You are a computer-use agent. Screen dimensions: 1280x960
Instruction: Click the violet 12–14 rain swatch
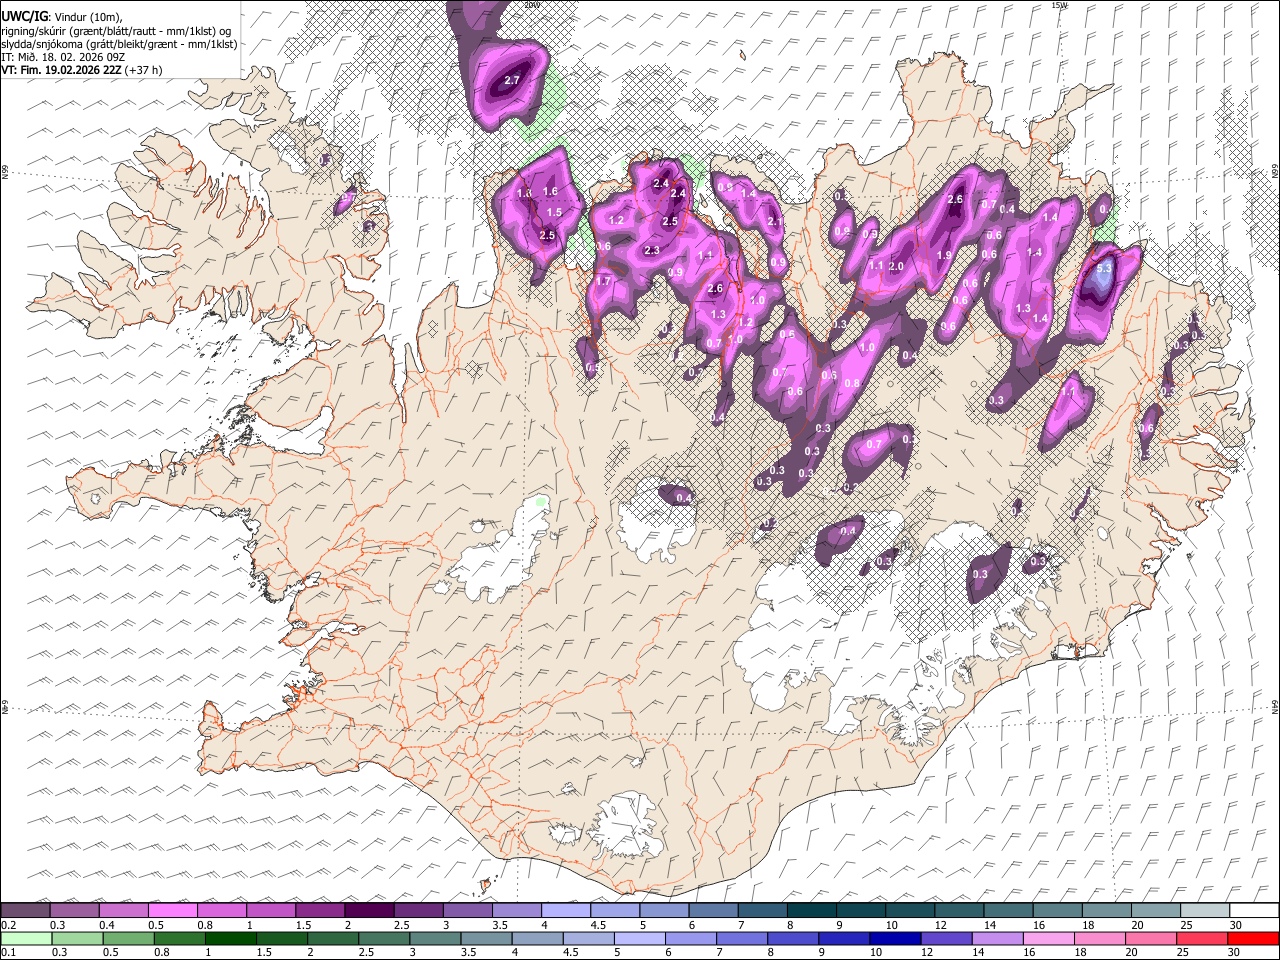pos(946,938)
